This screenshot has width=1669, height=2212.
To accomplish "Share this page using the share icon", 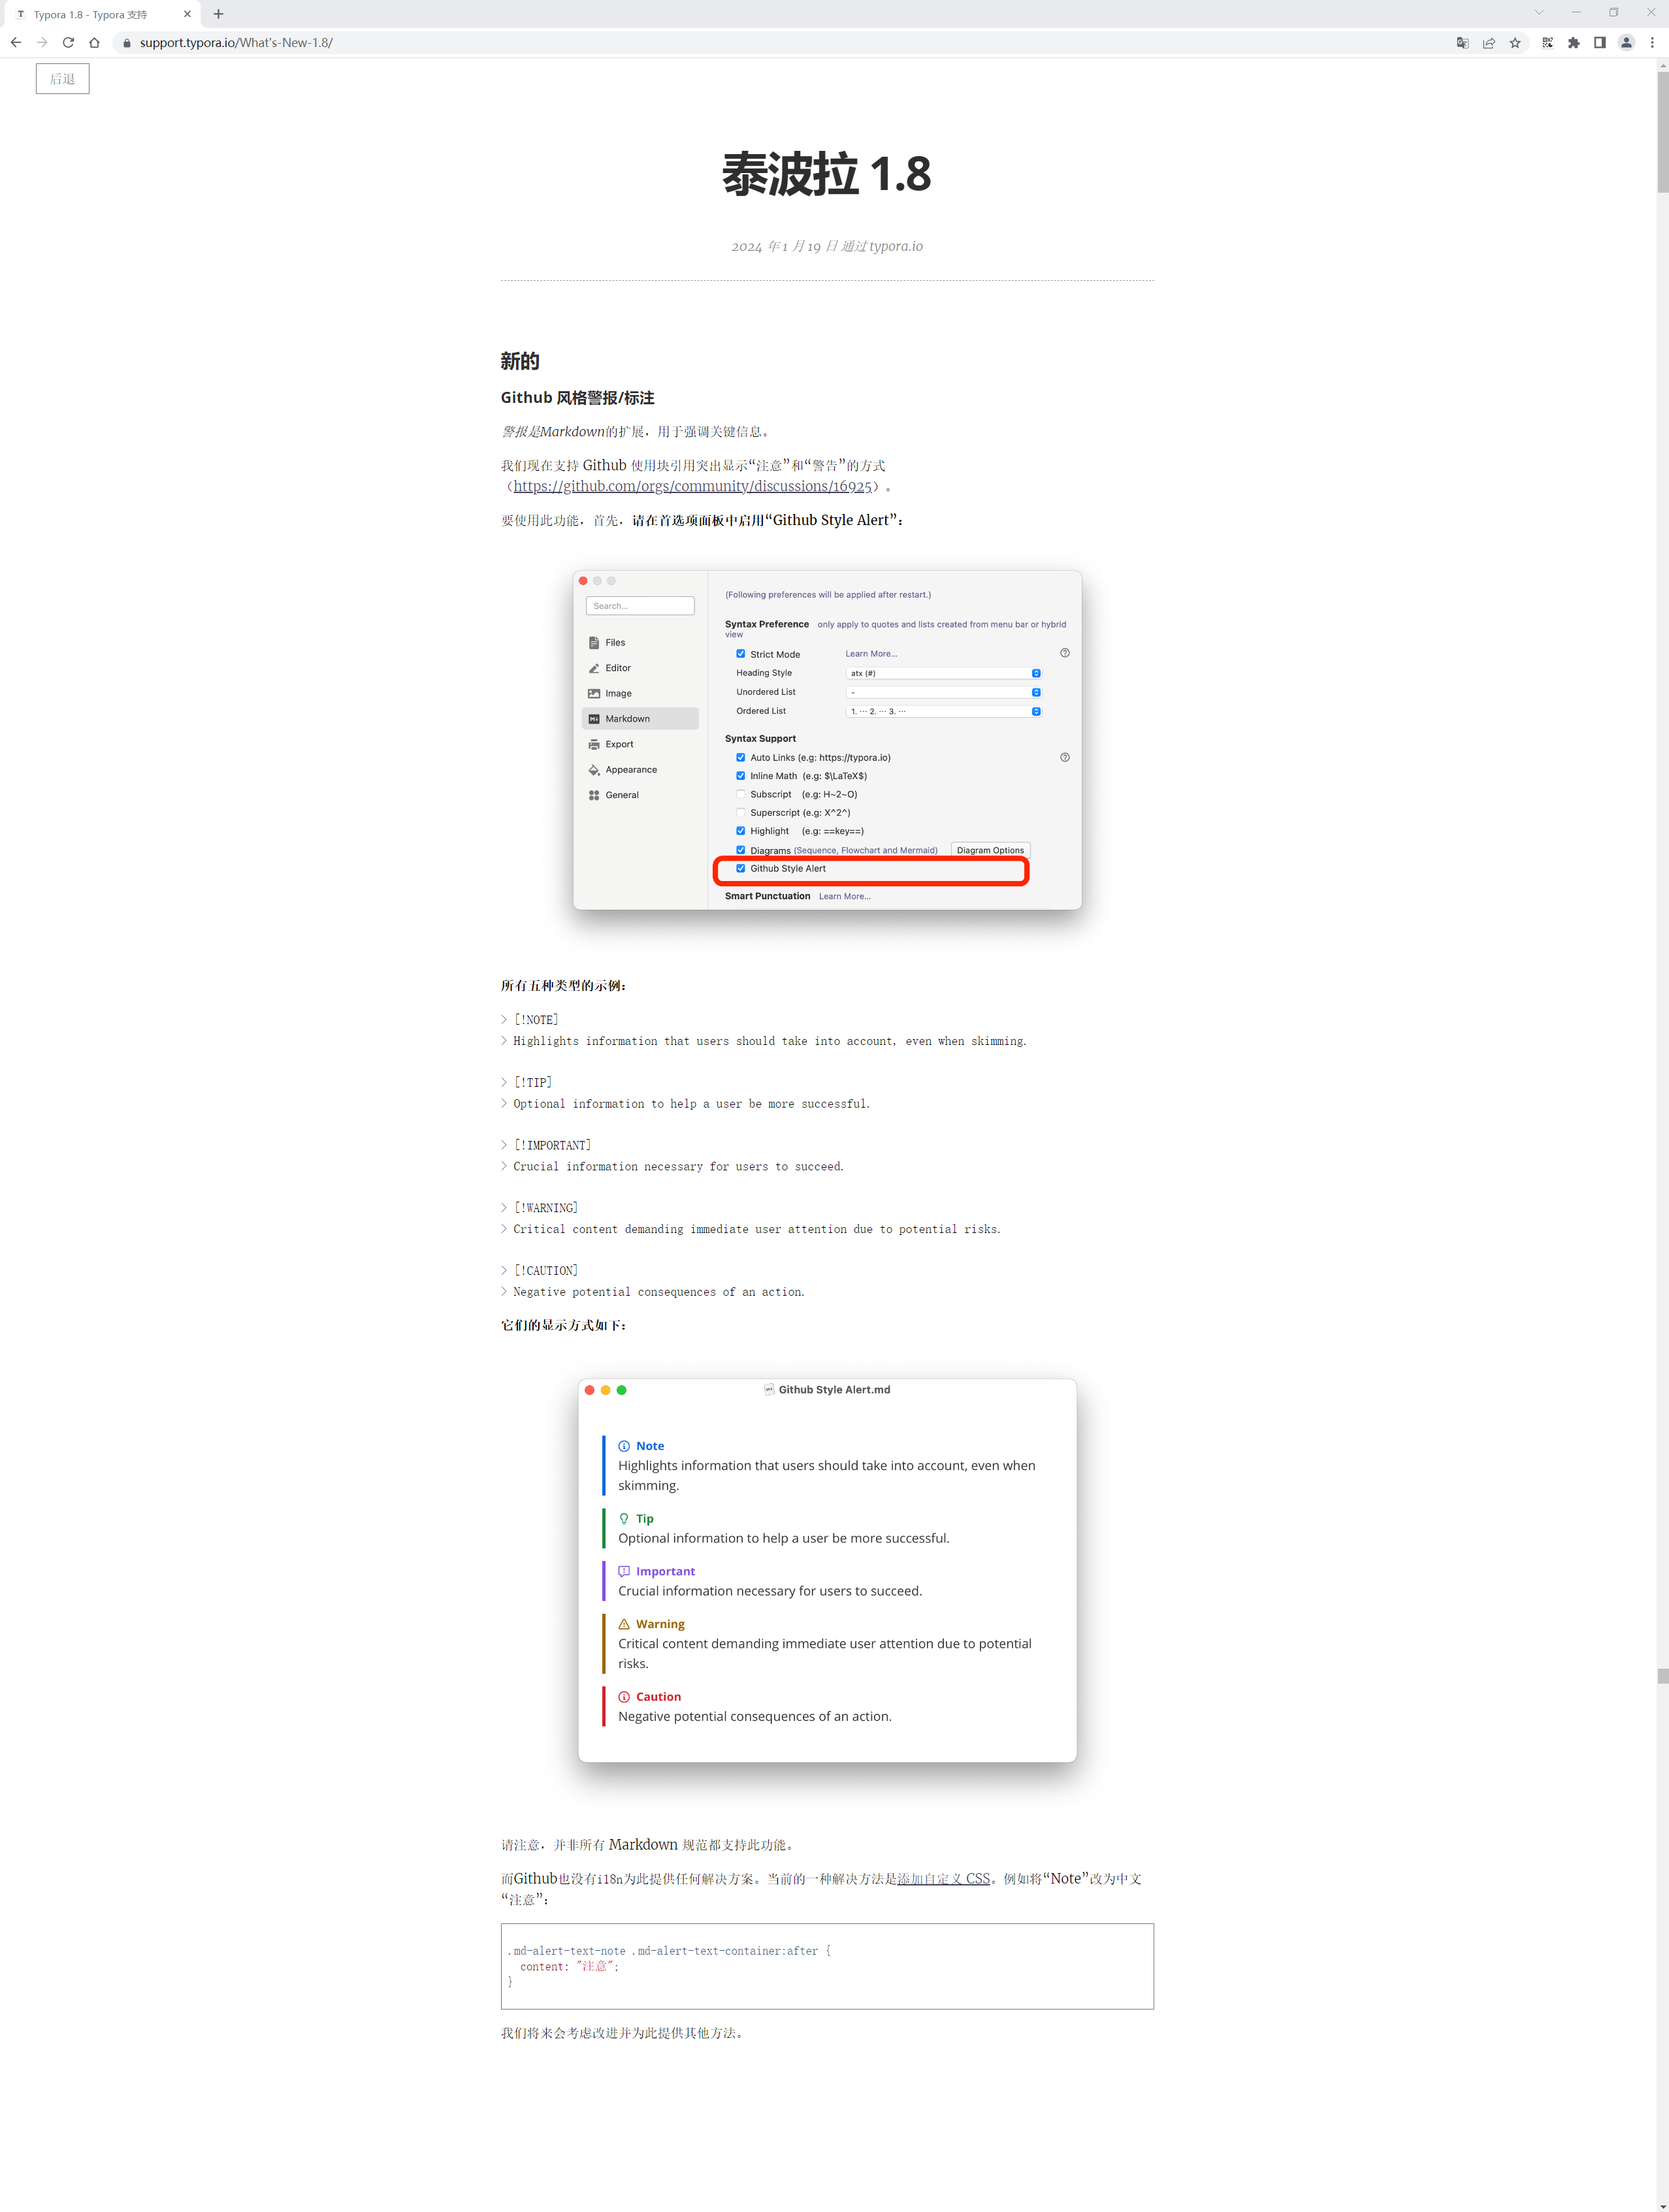I will tap(1489, 43).
